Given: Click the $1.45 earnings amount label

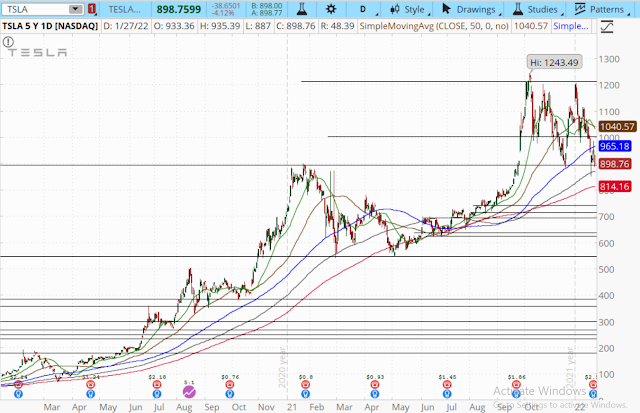Looking at the screenshot, I should [447, 377].
